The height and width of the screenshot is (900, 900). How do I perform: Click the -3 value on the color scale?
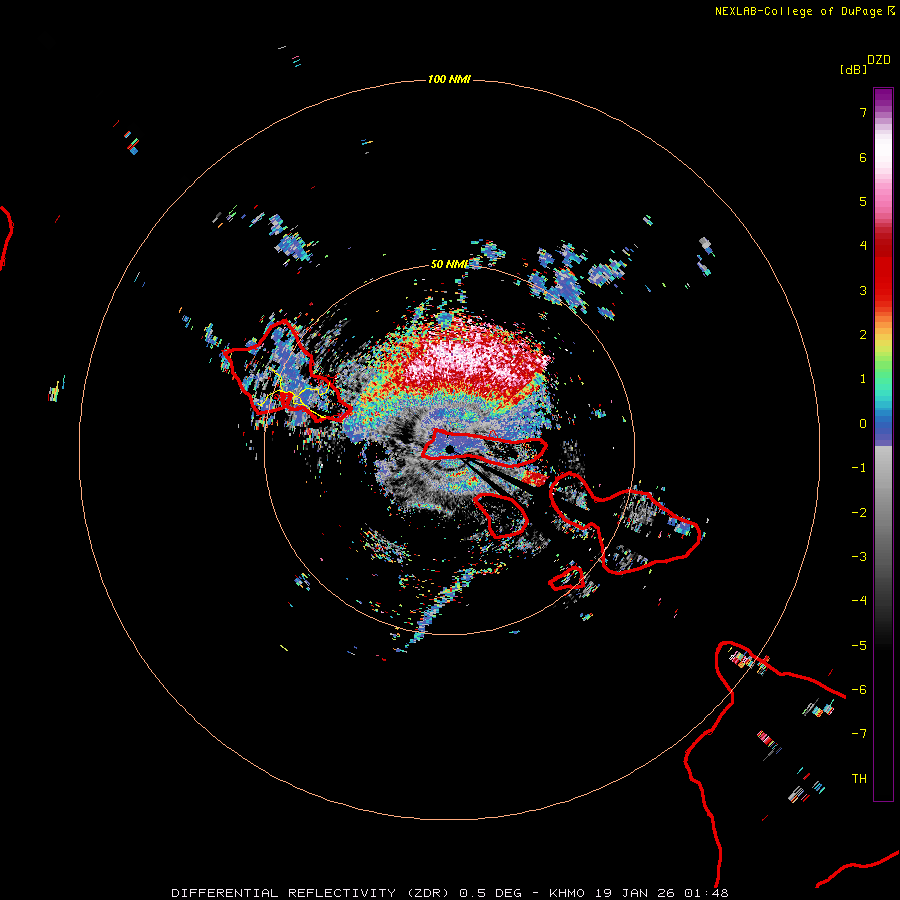point(859,557)
